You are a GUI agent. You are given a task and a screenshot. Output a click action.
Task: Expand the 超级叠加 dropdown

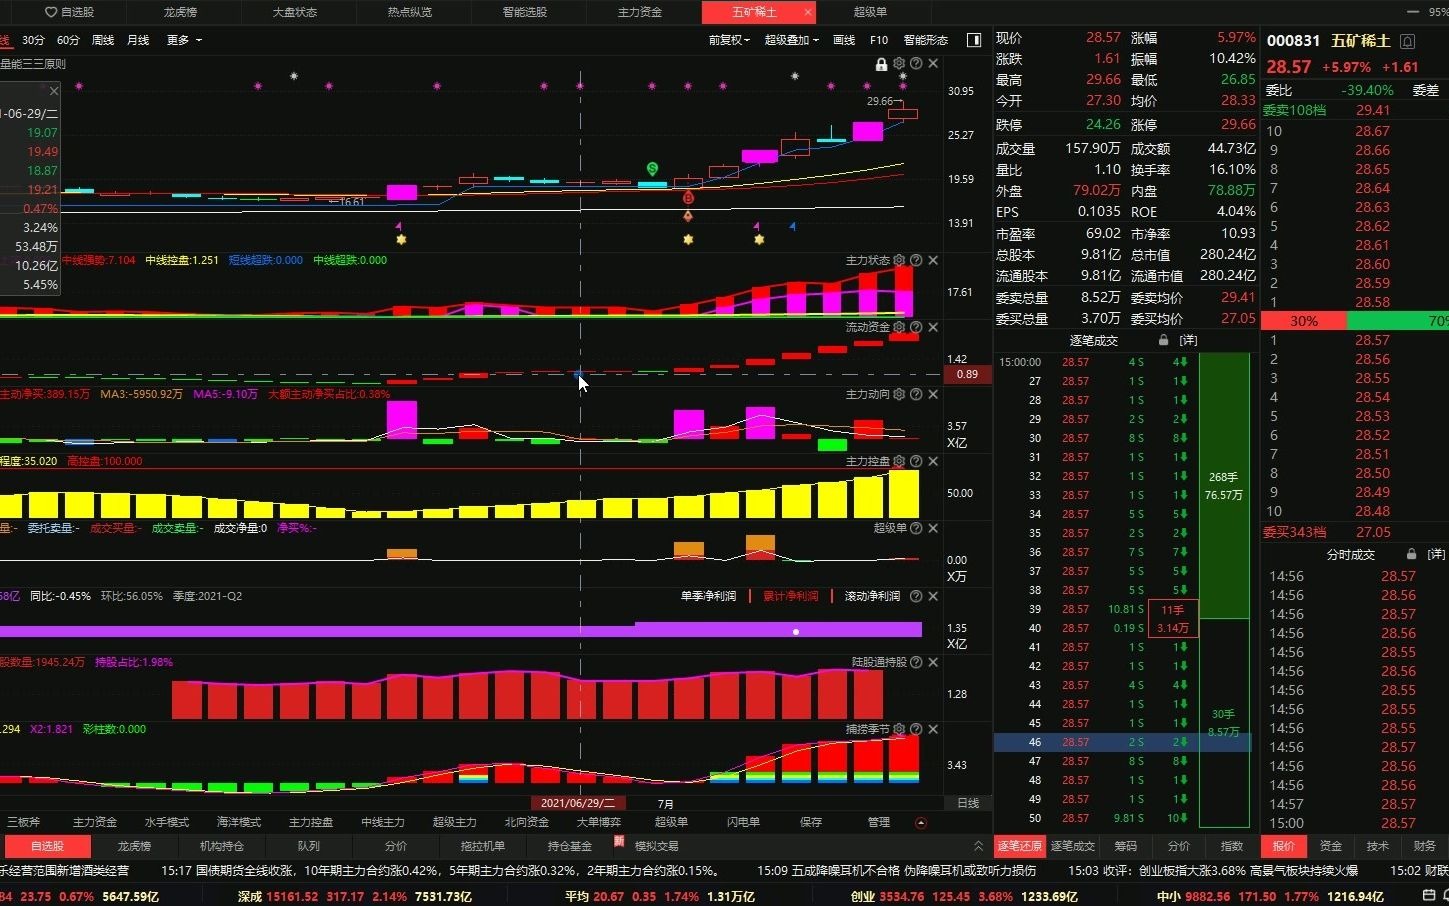coord(791,40)
